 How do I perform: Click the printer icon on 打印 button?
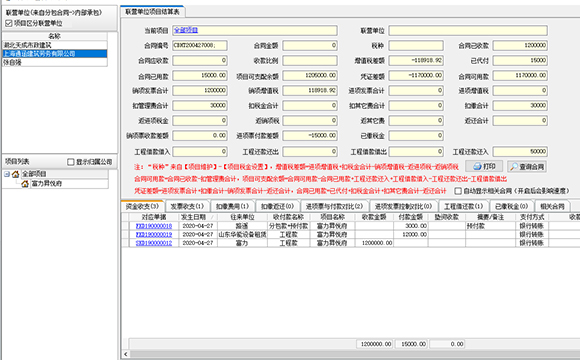pyautogui.click(x=477, y=166)
